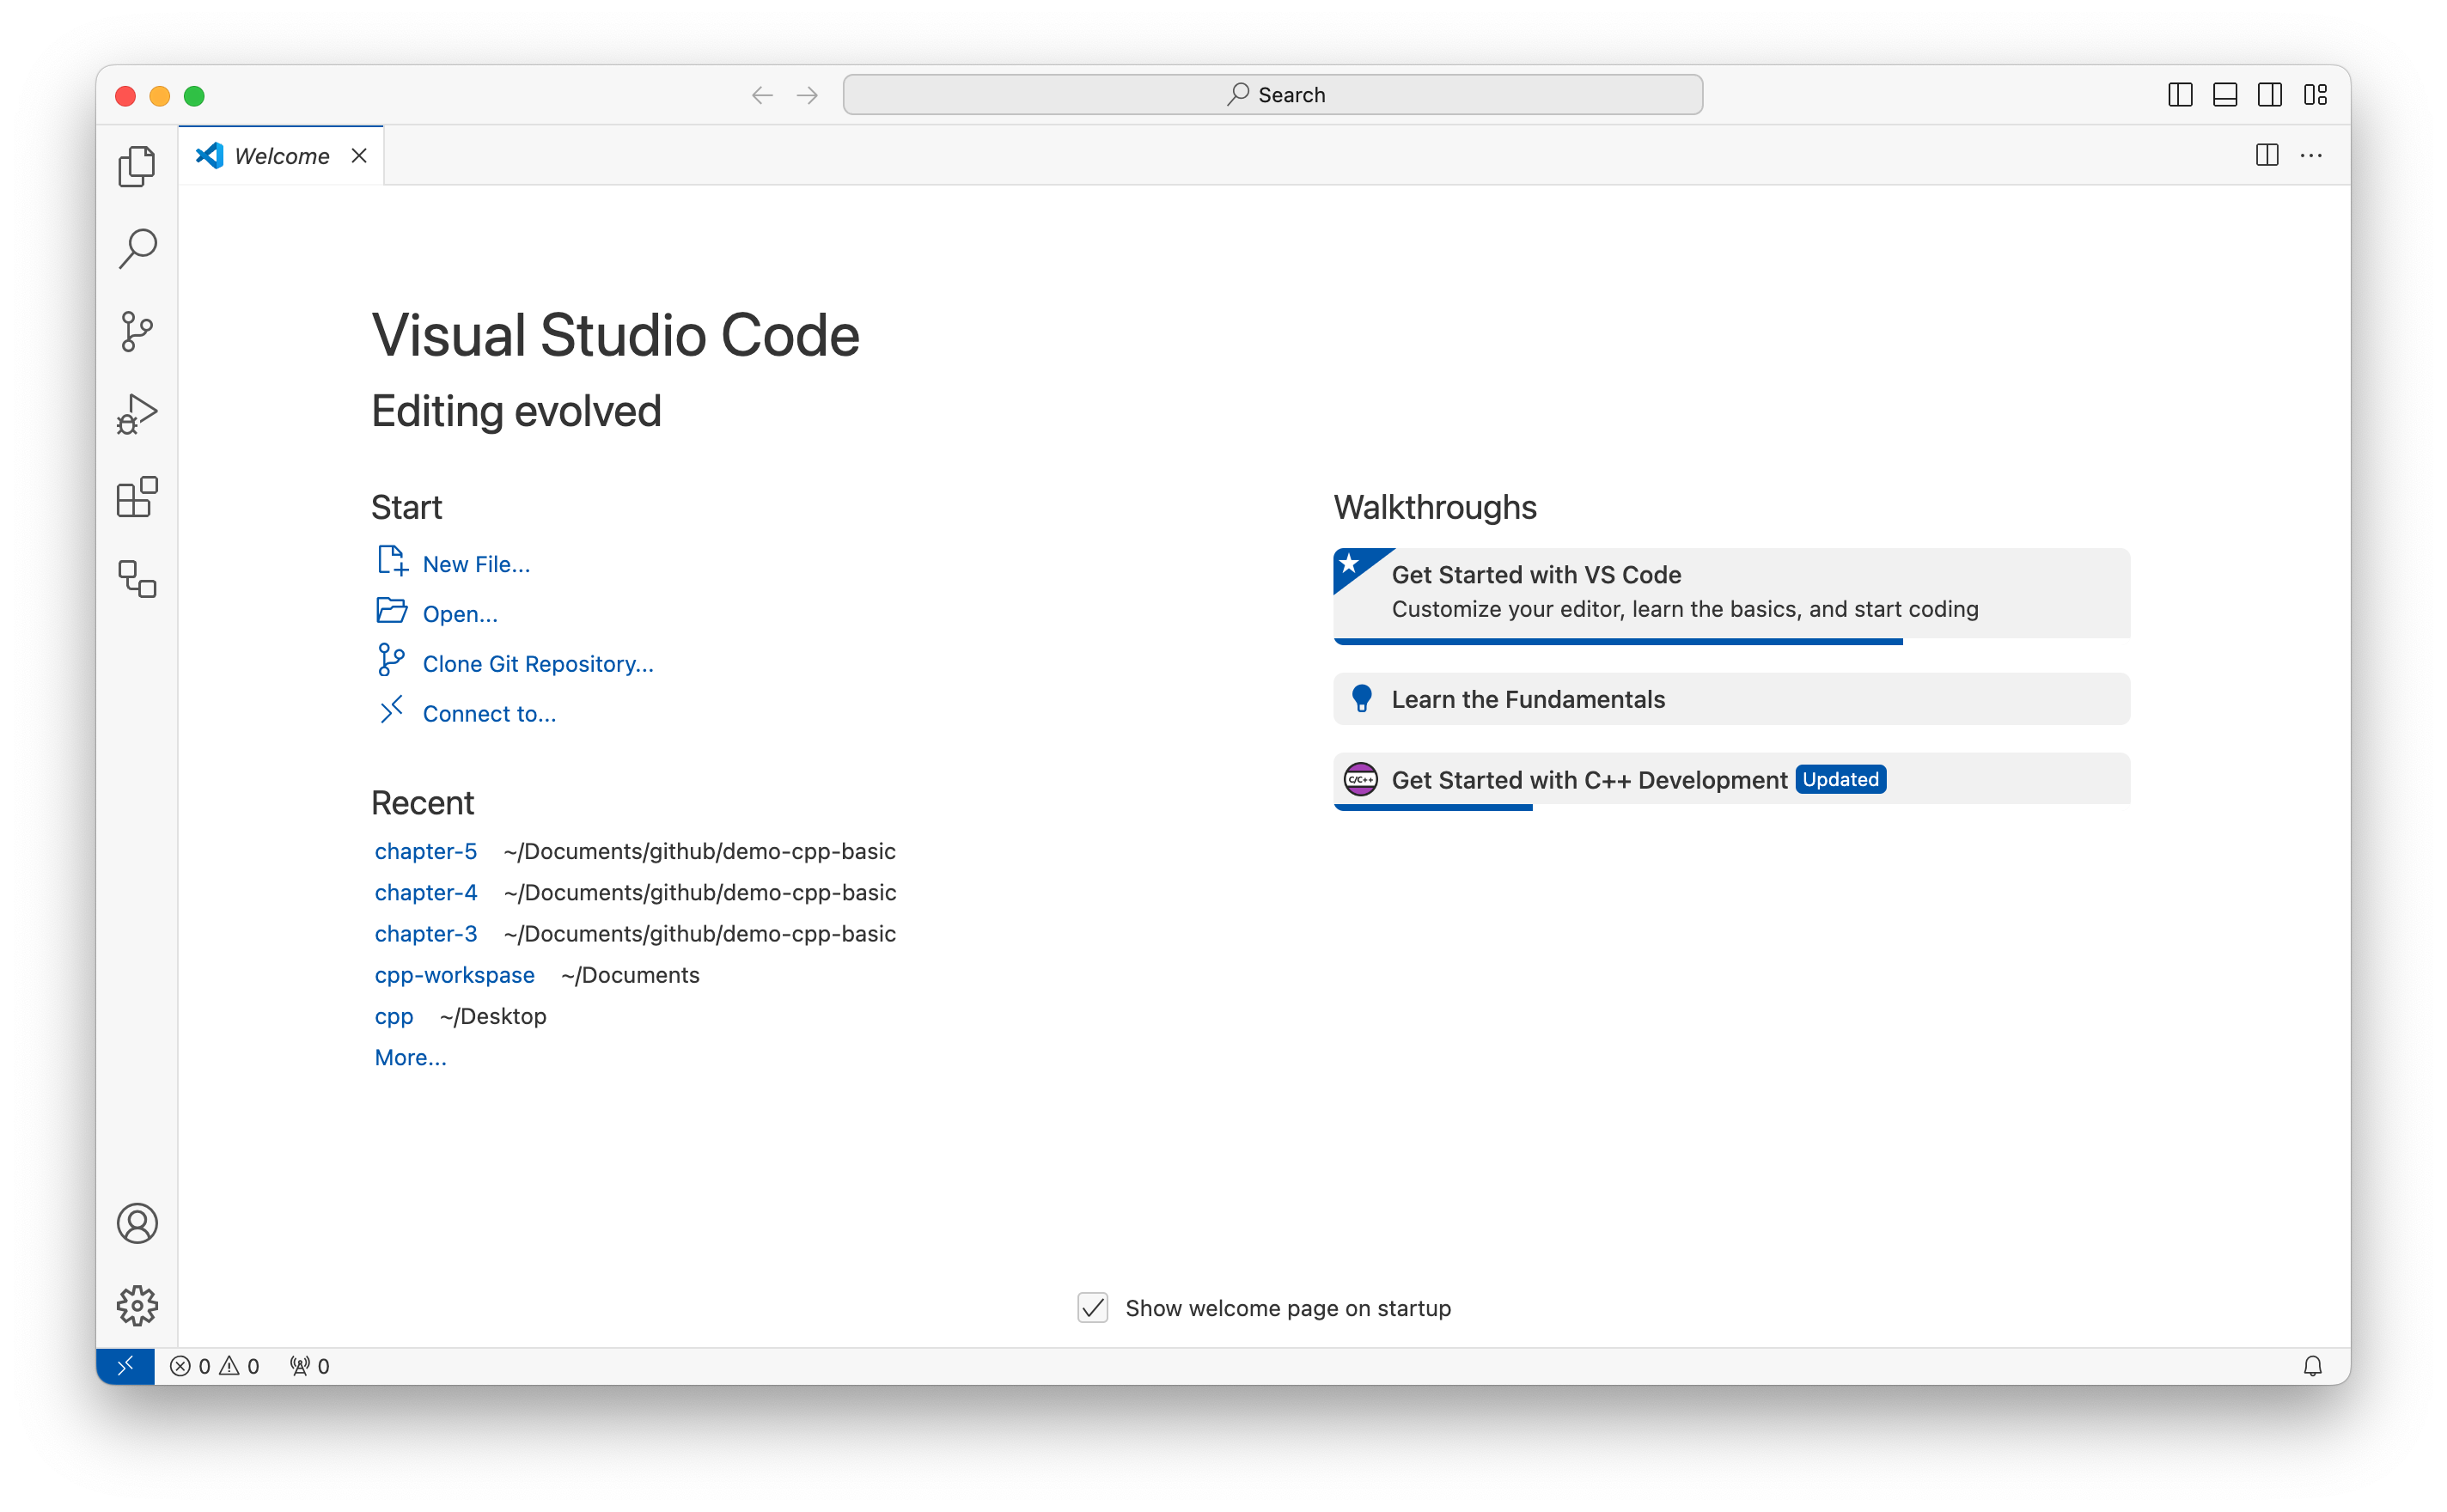Click the Search command center field
Screen dimensions: 2447x1512
click(x=1272, y=95)
